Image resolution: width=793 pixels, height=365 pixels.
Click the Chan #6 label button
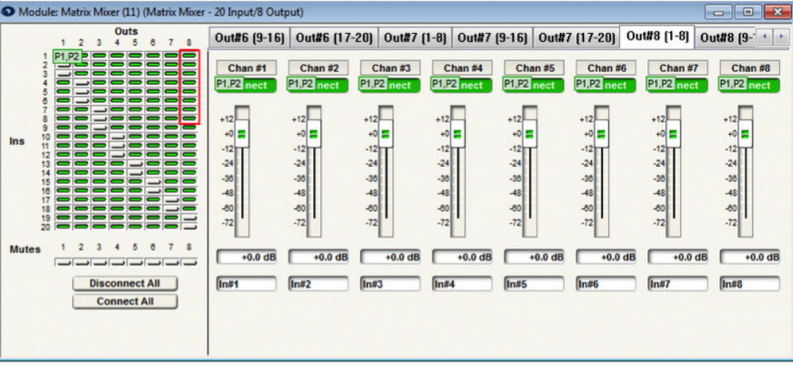(x=606, y=68)
